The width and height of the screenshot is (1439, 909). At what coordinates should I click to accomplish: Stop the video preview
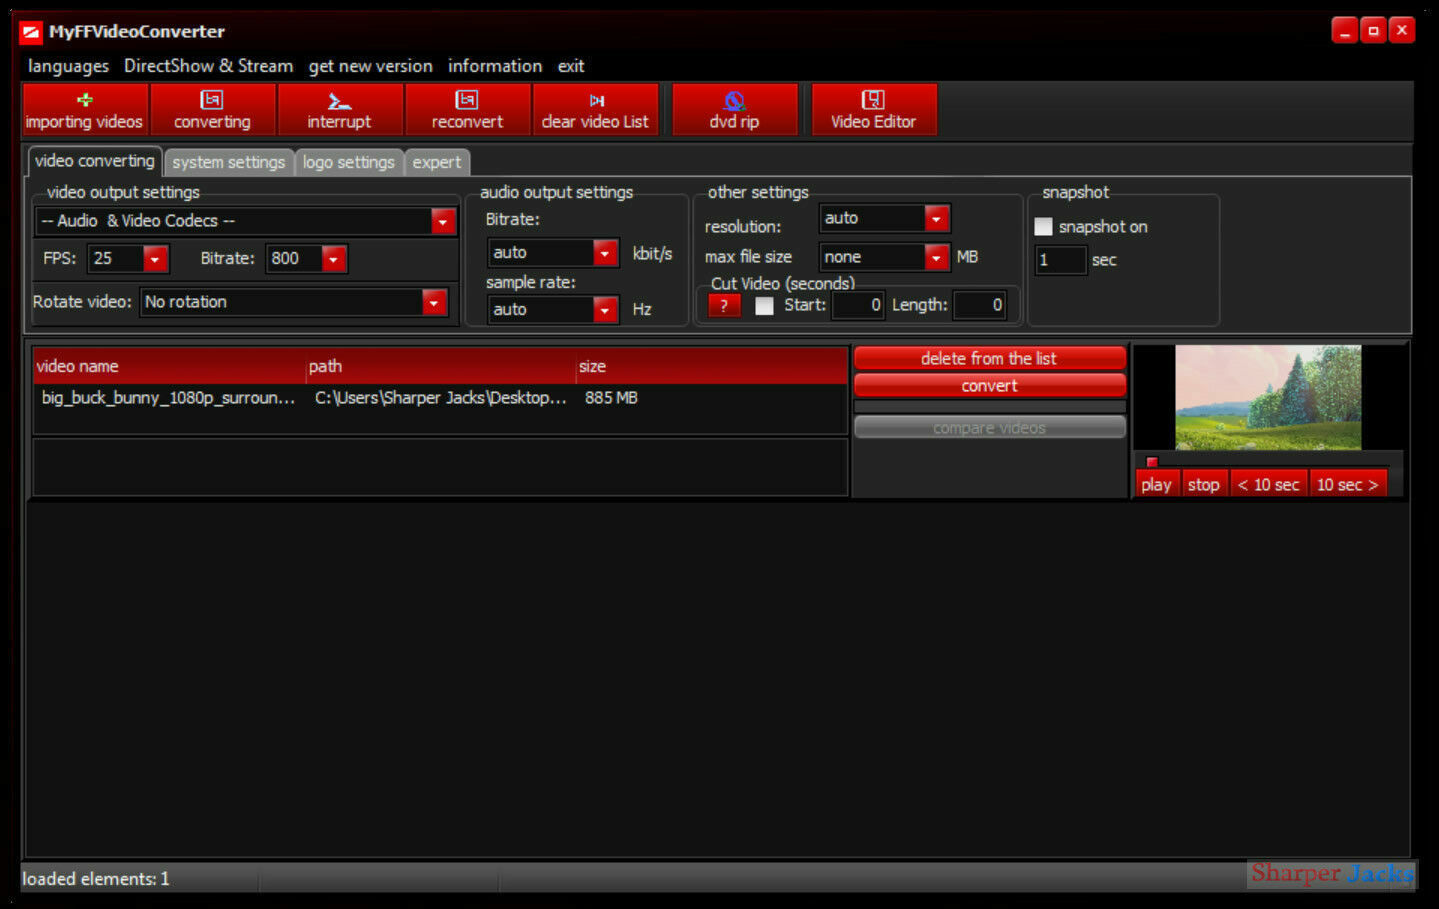pos(1204,484)
